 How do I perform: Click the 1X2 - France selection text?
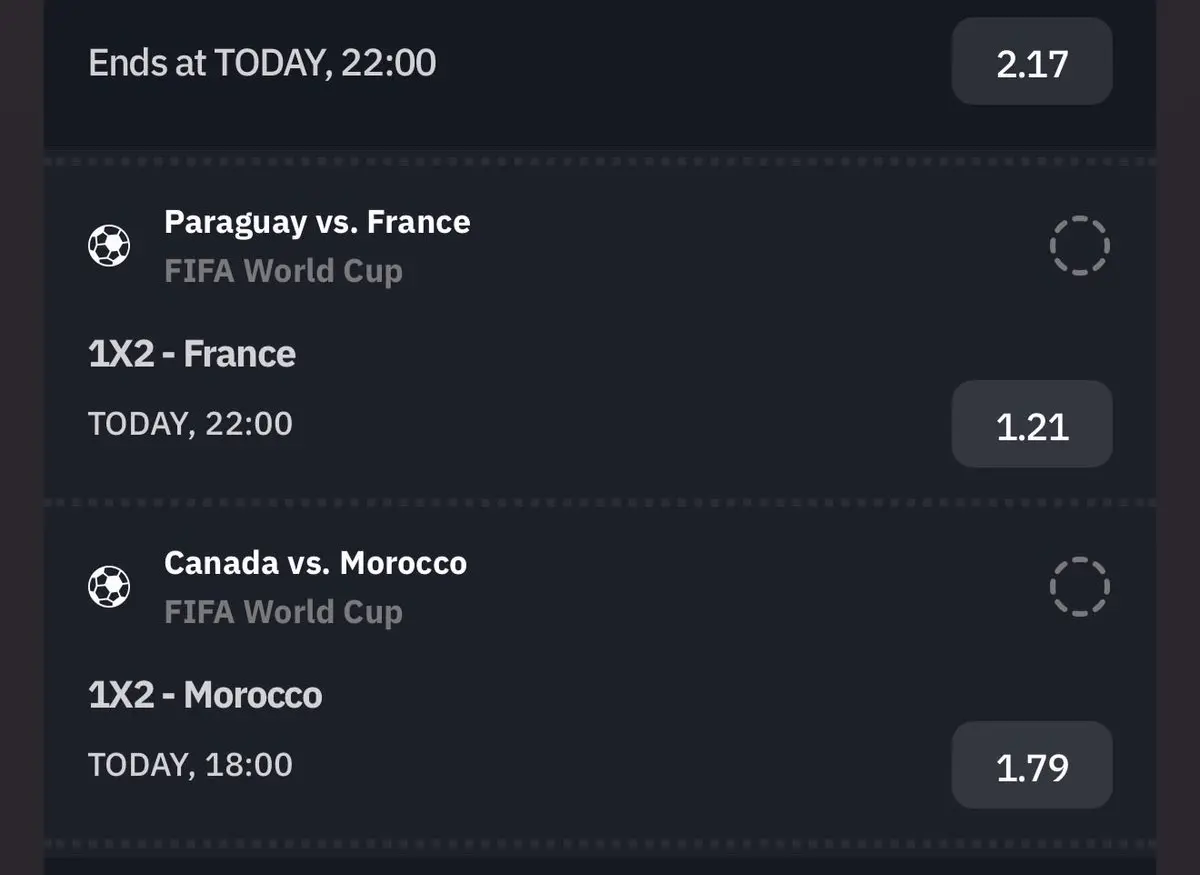[192, 354]
